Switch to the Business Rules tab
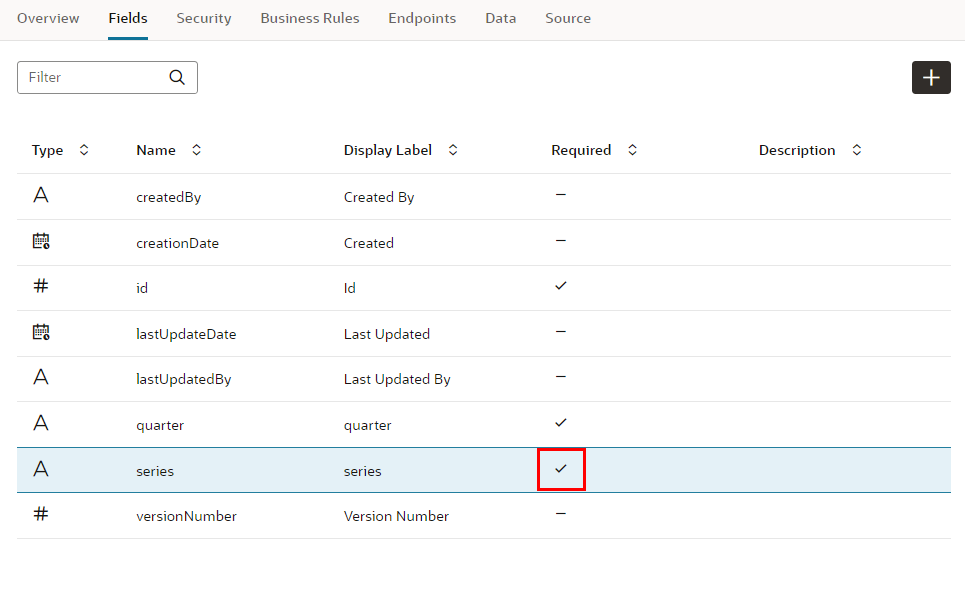965x594 pixels. (309, 18)
